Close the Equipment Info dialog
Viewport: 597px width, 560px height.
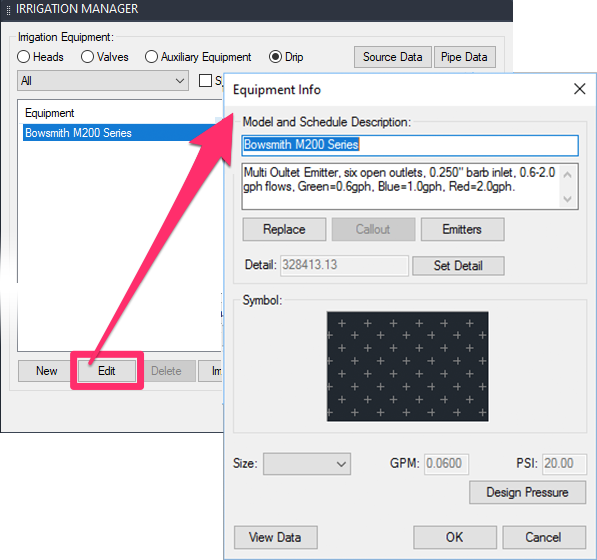pos(579,89)
